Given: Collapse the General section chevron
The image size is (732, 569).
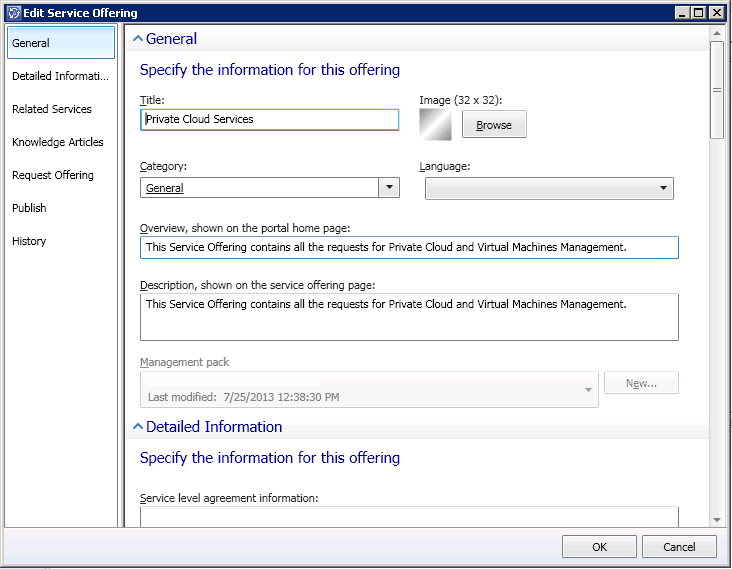Looking at the screenshot, I should 138,39.
